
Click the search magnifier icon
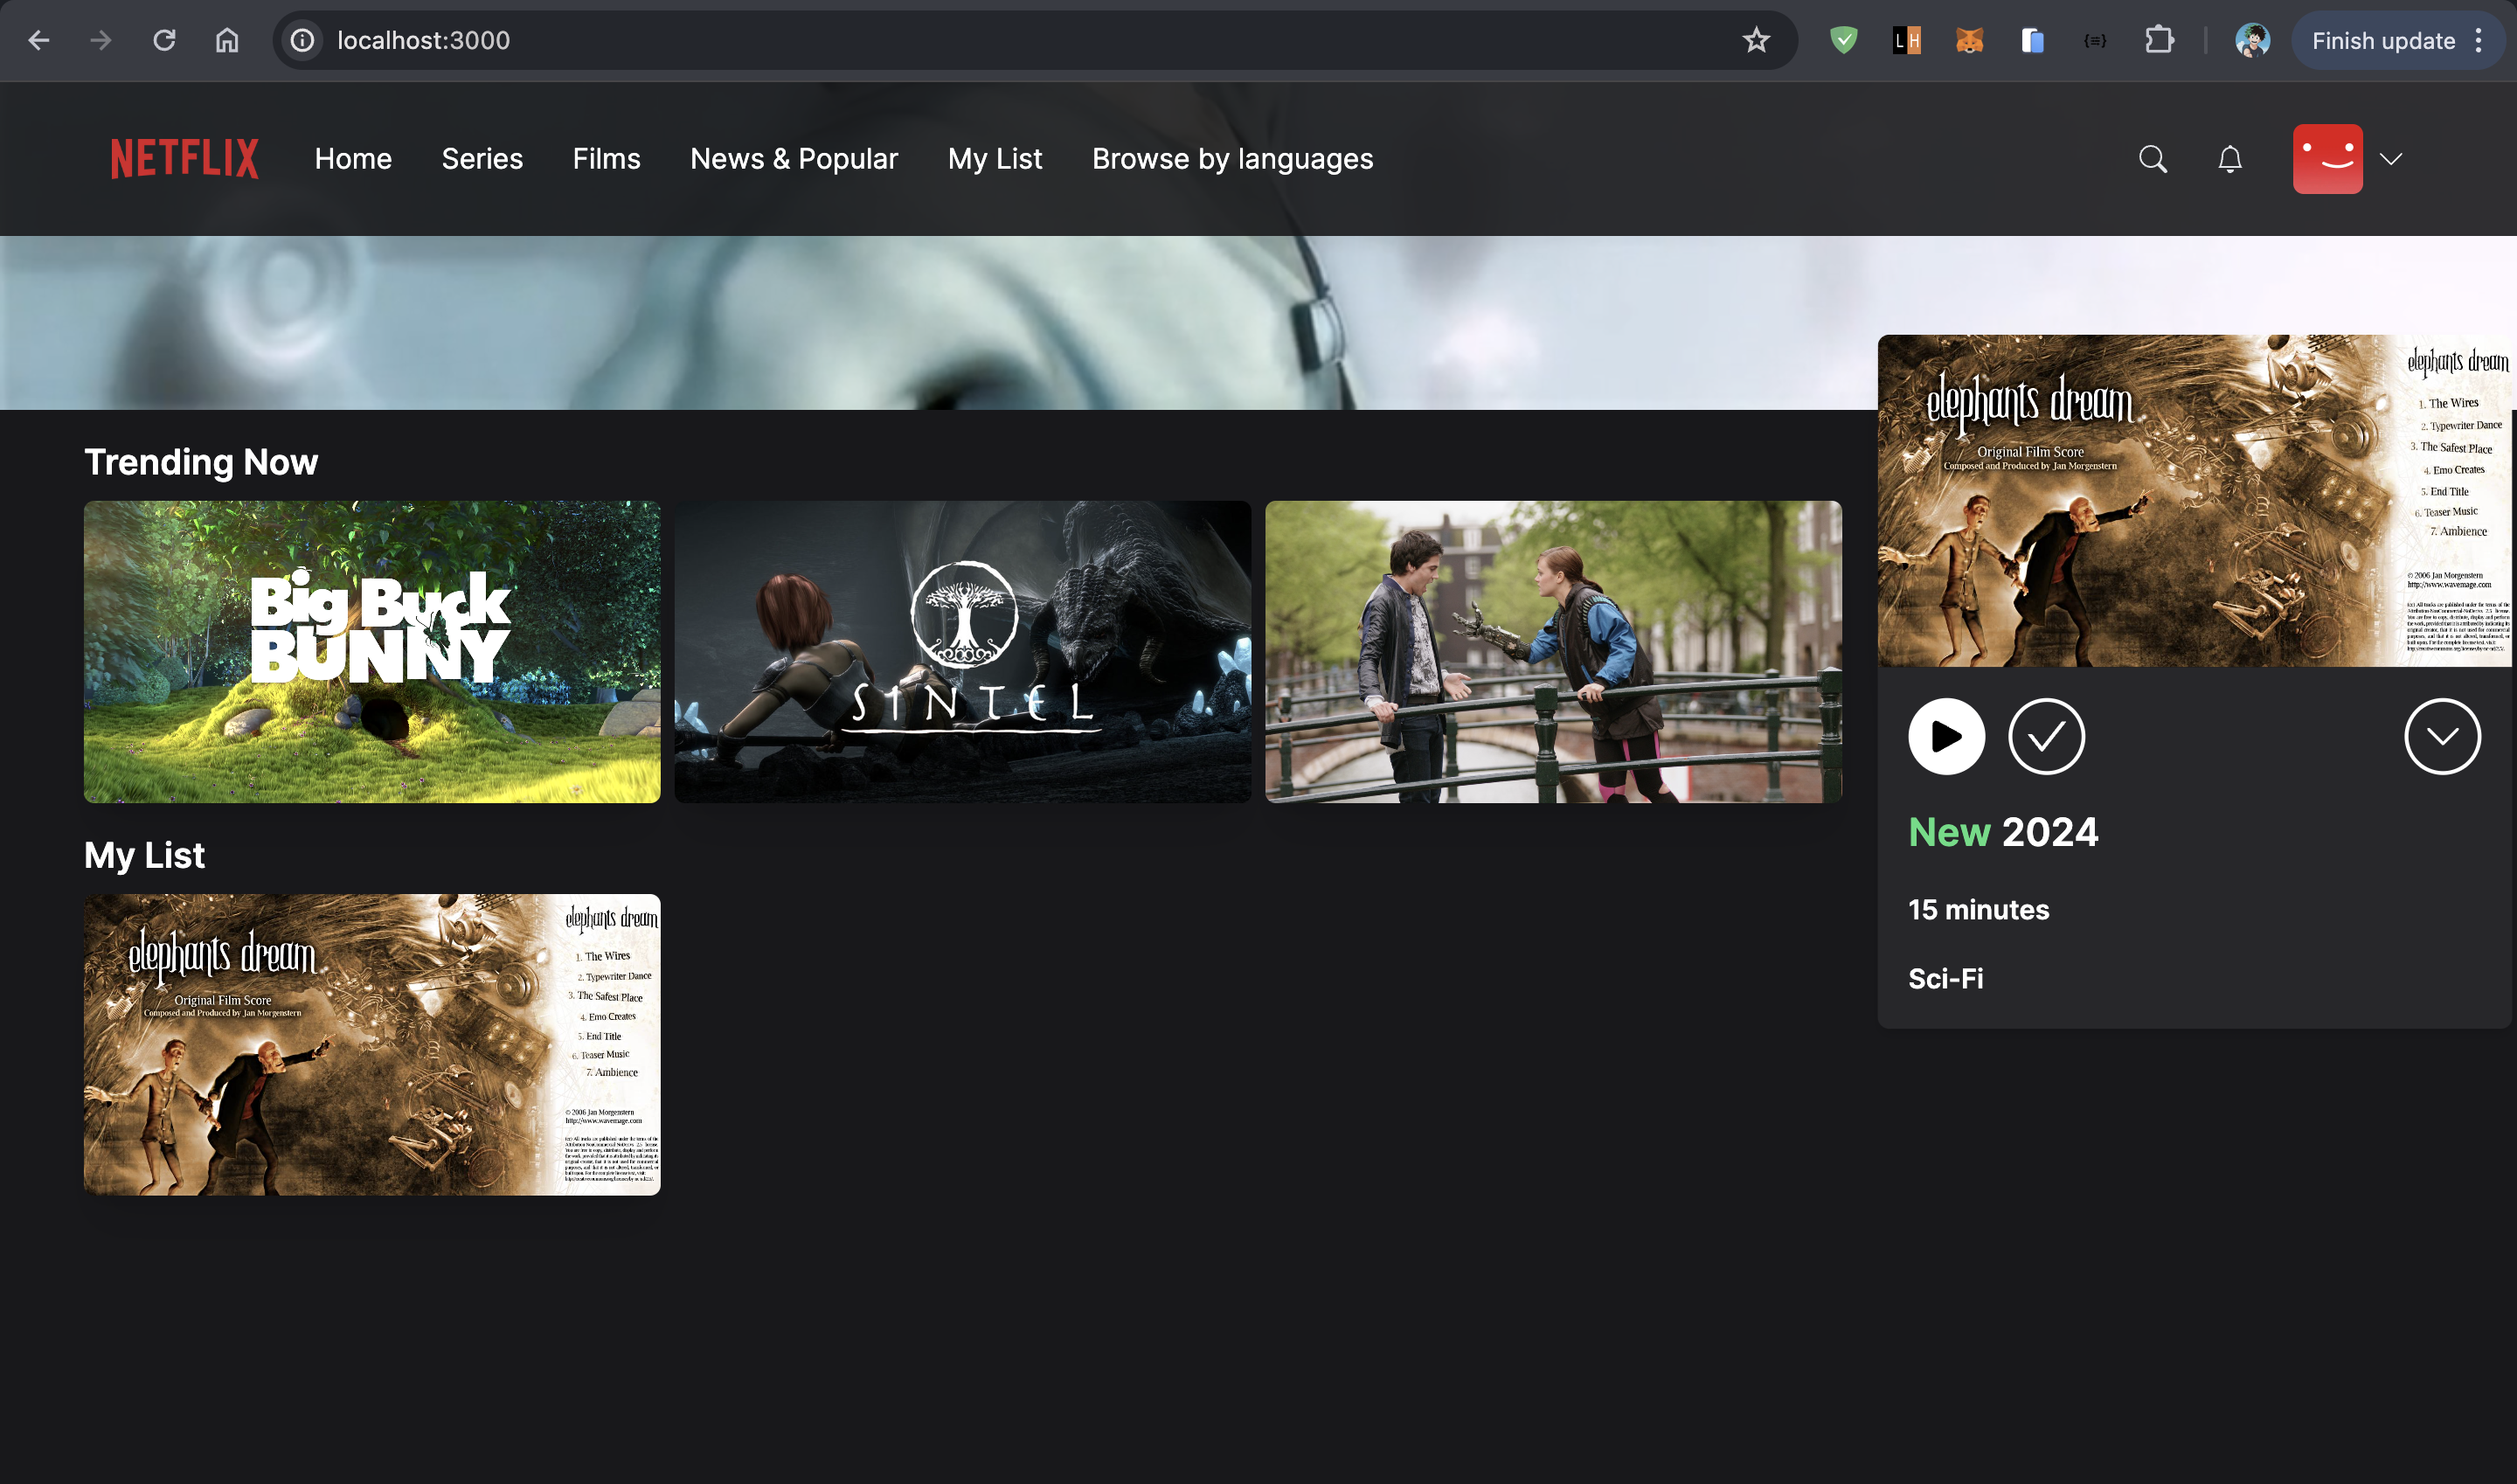pos(2152,159)
